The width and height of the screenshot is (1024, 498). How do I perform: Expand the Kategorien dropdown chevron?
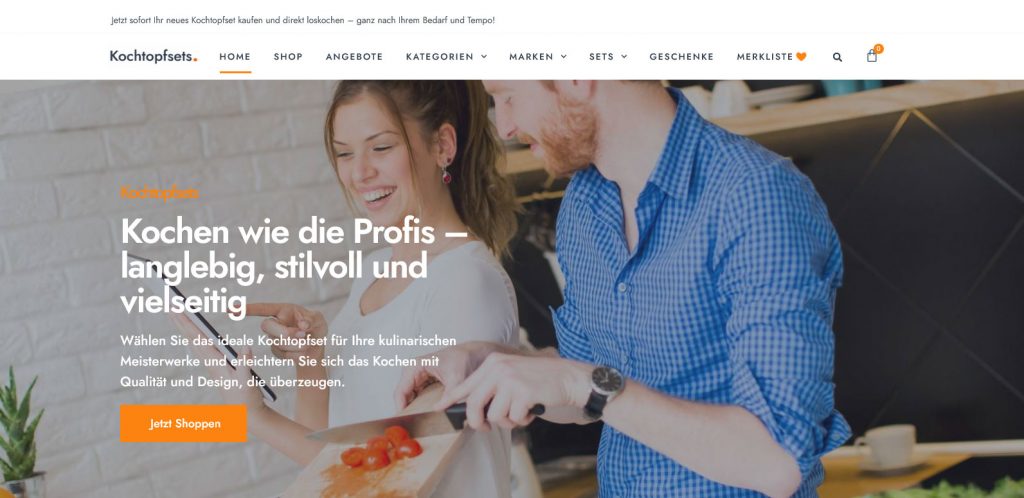point(484,57)
